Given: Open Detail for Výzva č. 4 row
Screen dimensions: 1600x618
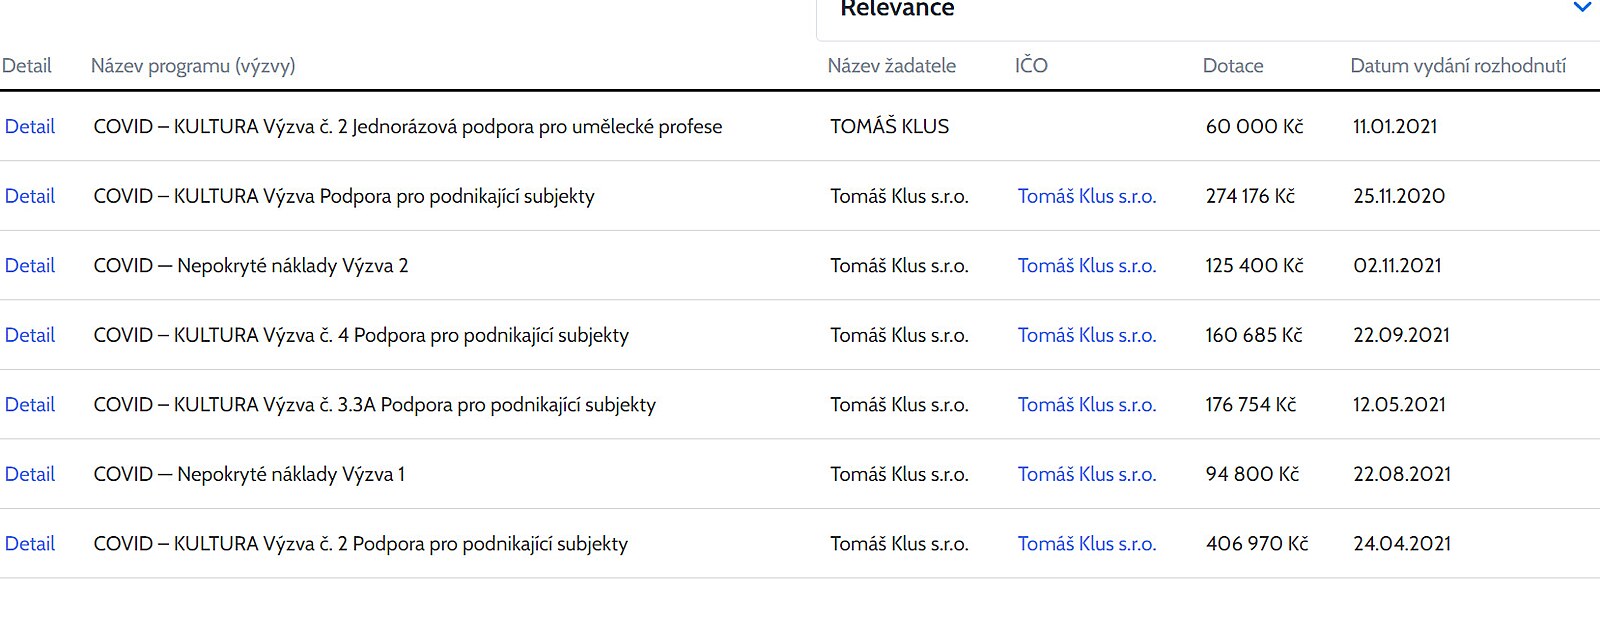Looking at the screenshot, I should (30, 335).
